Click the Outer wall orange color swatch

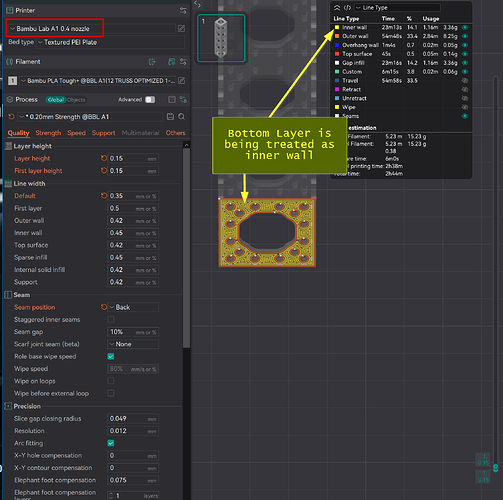(337, 36)
